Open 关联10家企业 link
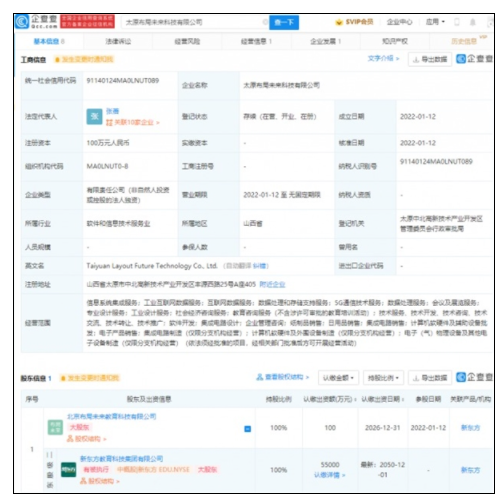Viewport: 503px width, 502px height. pos(133,122)
